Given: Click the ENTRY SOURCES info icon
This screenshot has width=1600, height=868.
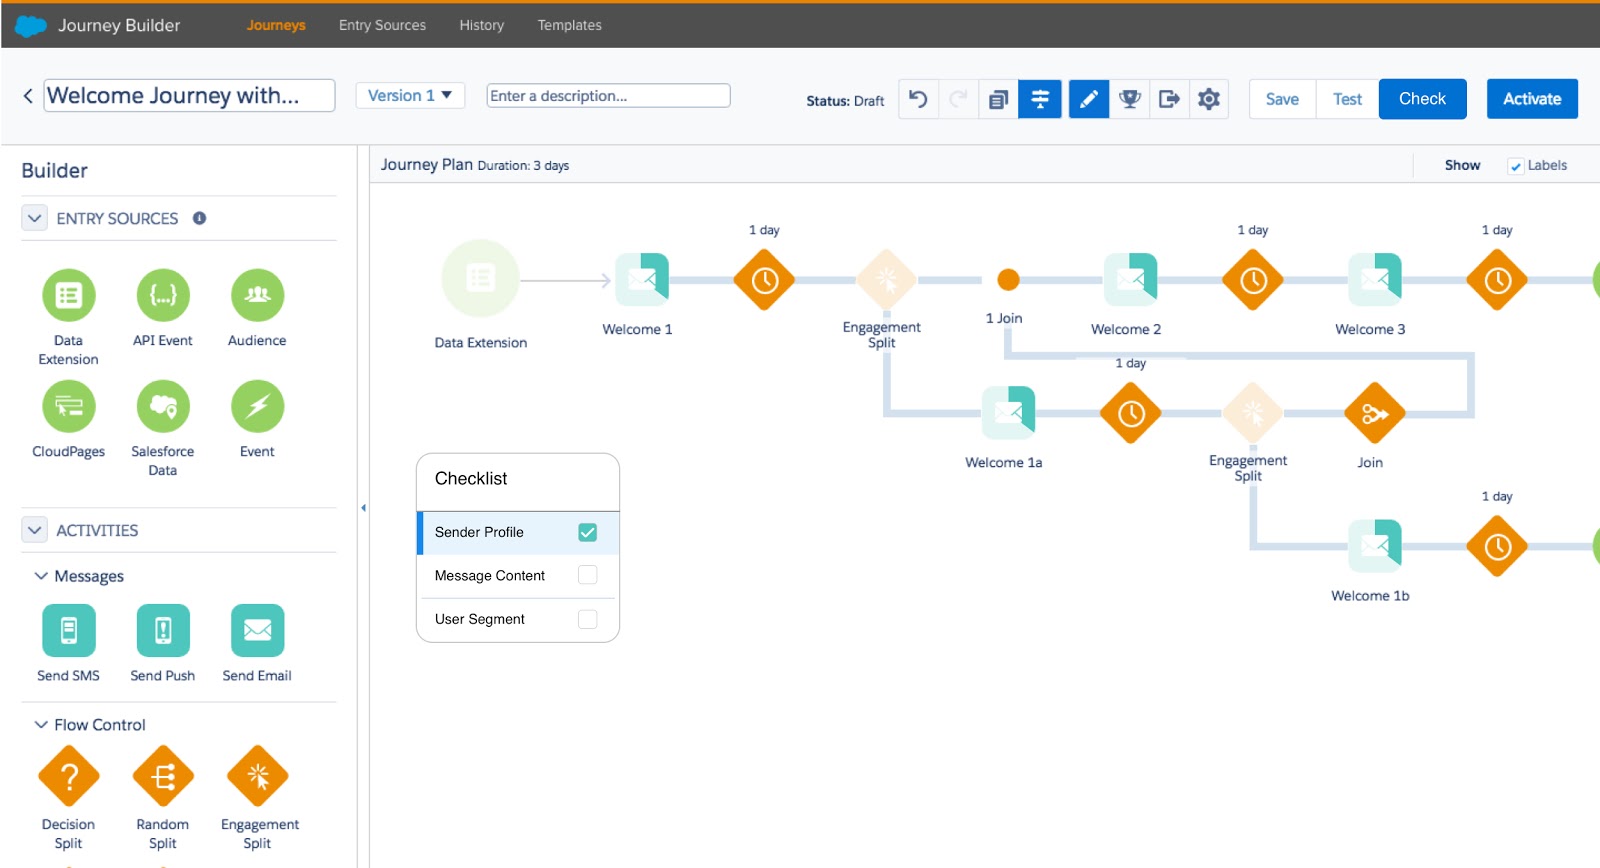Looking at the screenshot, I should (200, 218).
